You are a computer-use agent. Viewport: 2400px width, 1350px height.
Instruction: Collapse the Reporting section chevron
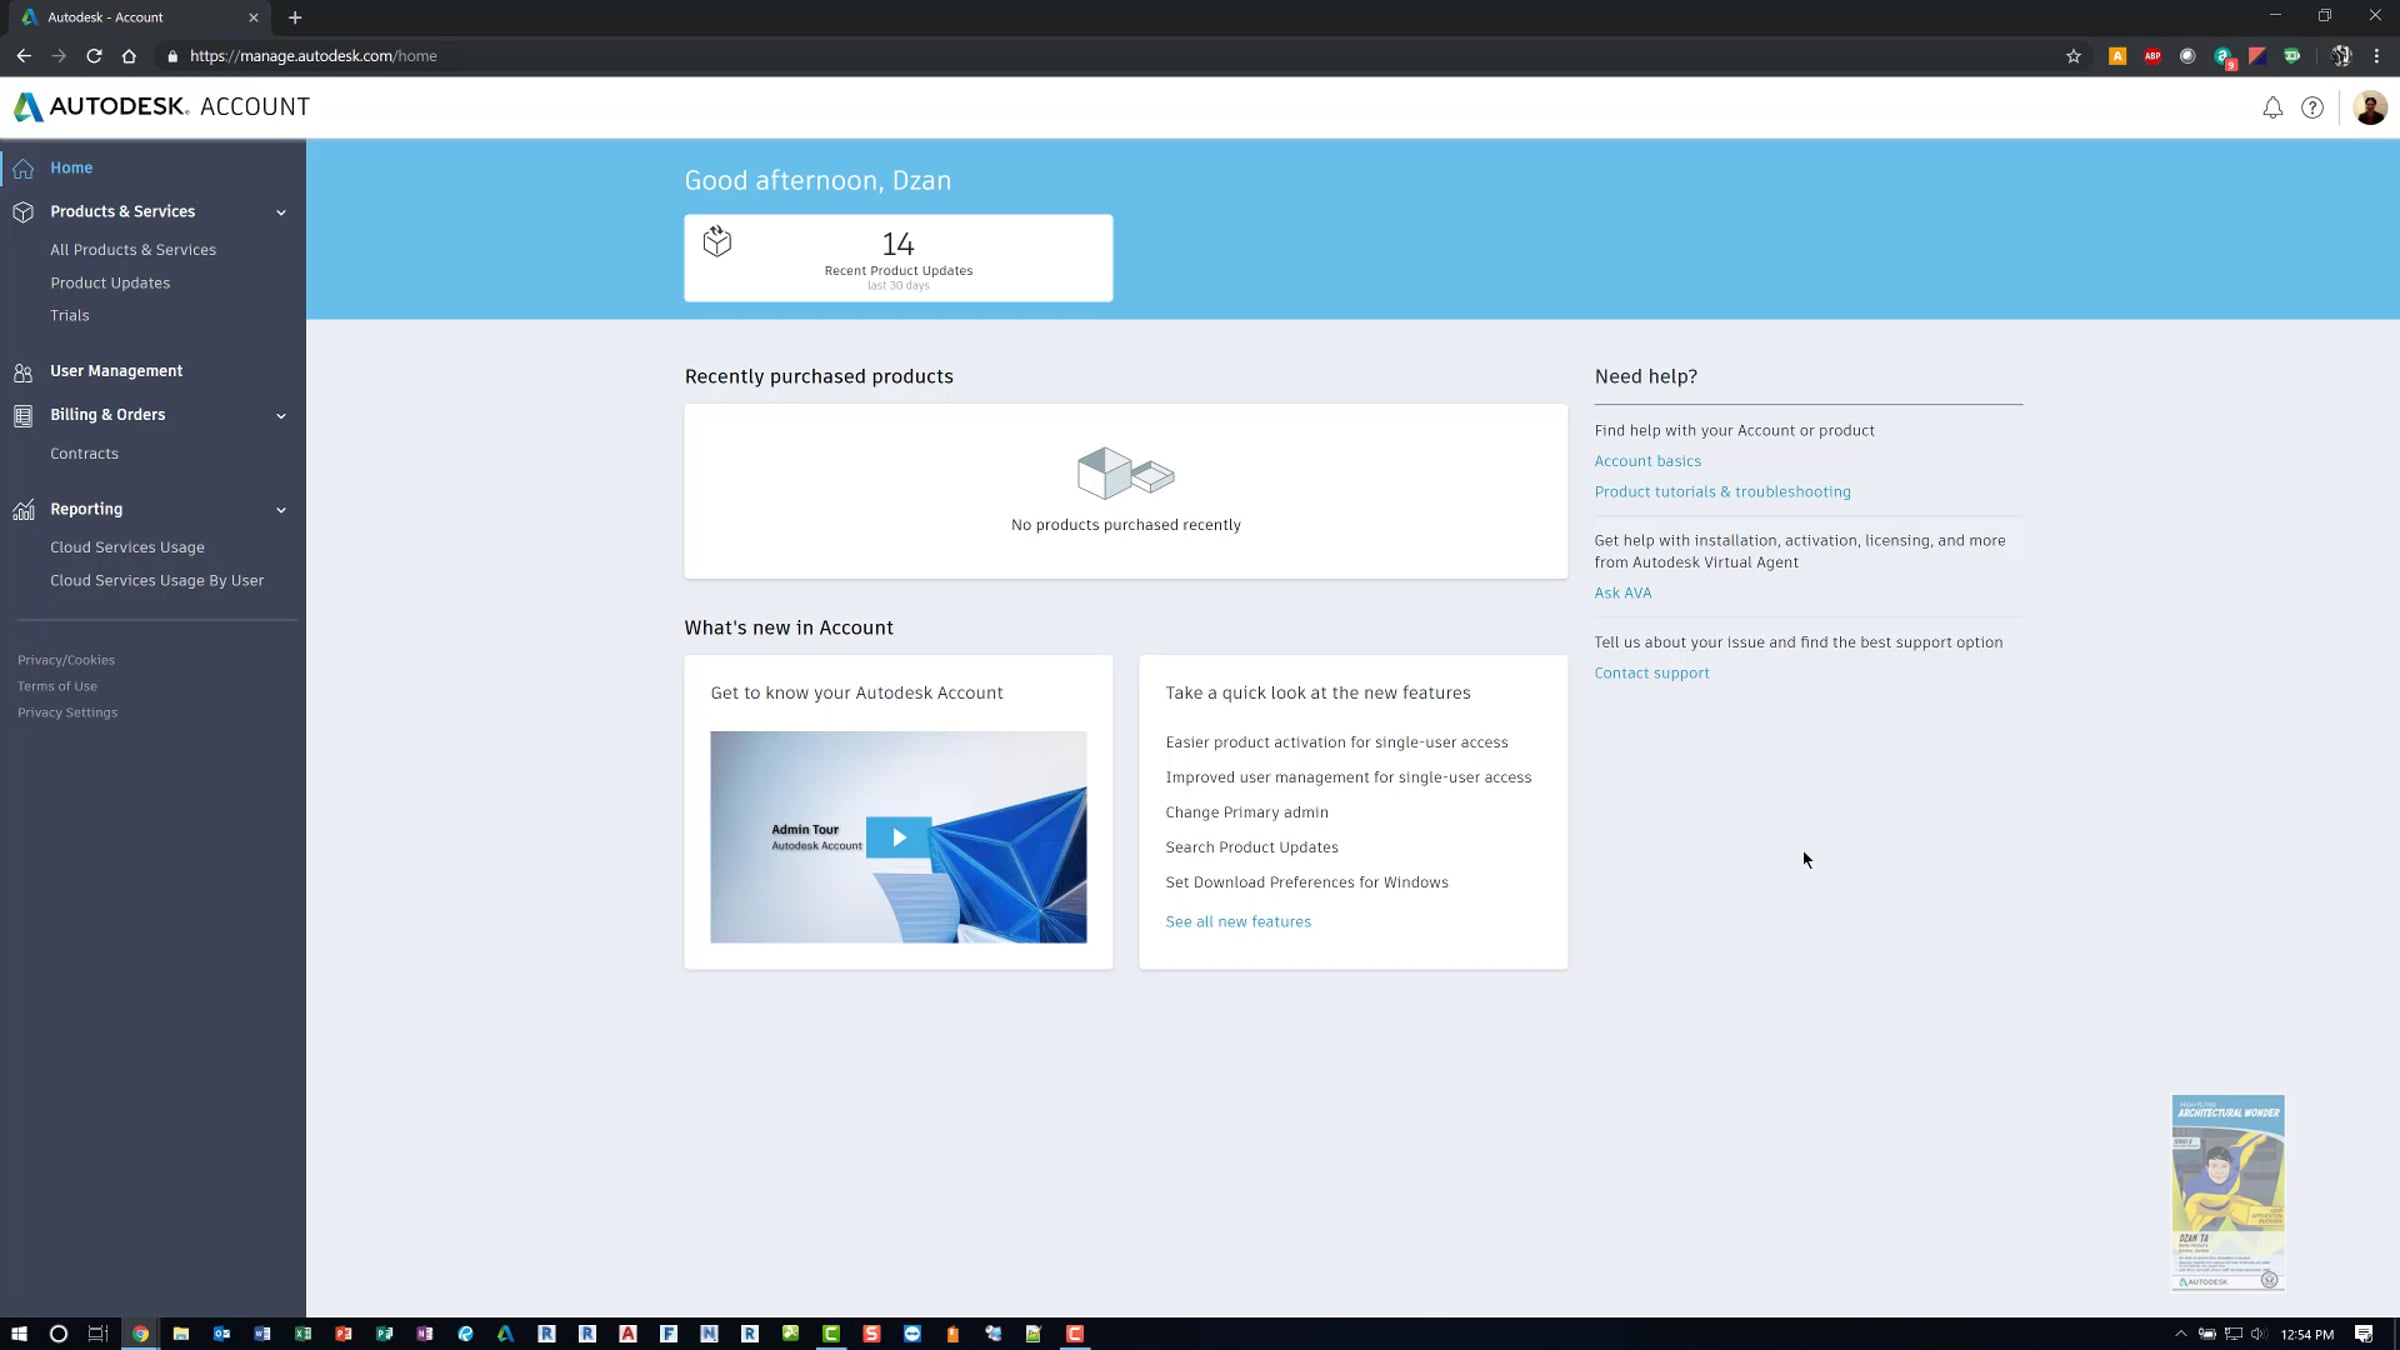(x=281, y=510)
